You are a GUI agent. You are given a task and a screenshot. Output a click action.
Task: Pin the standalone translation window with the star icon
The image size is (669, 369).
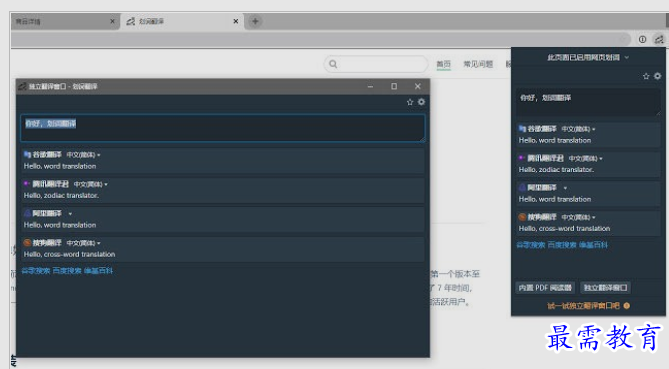(x=410, y=102)
